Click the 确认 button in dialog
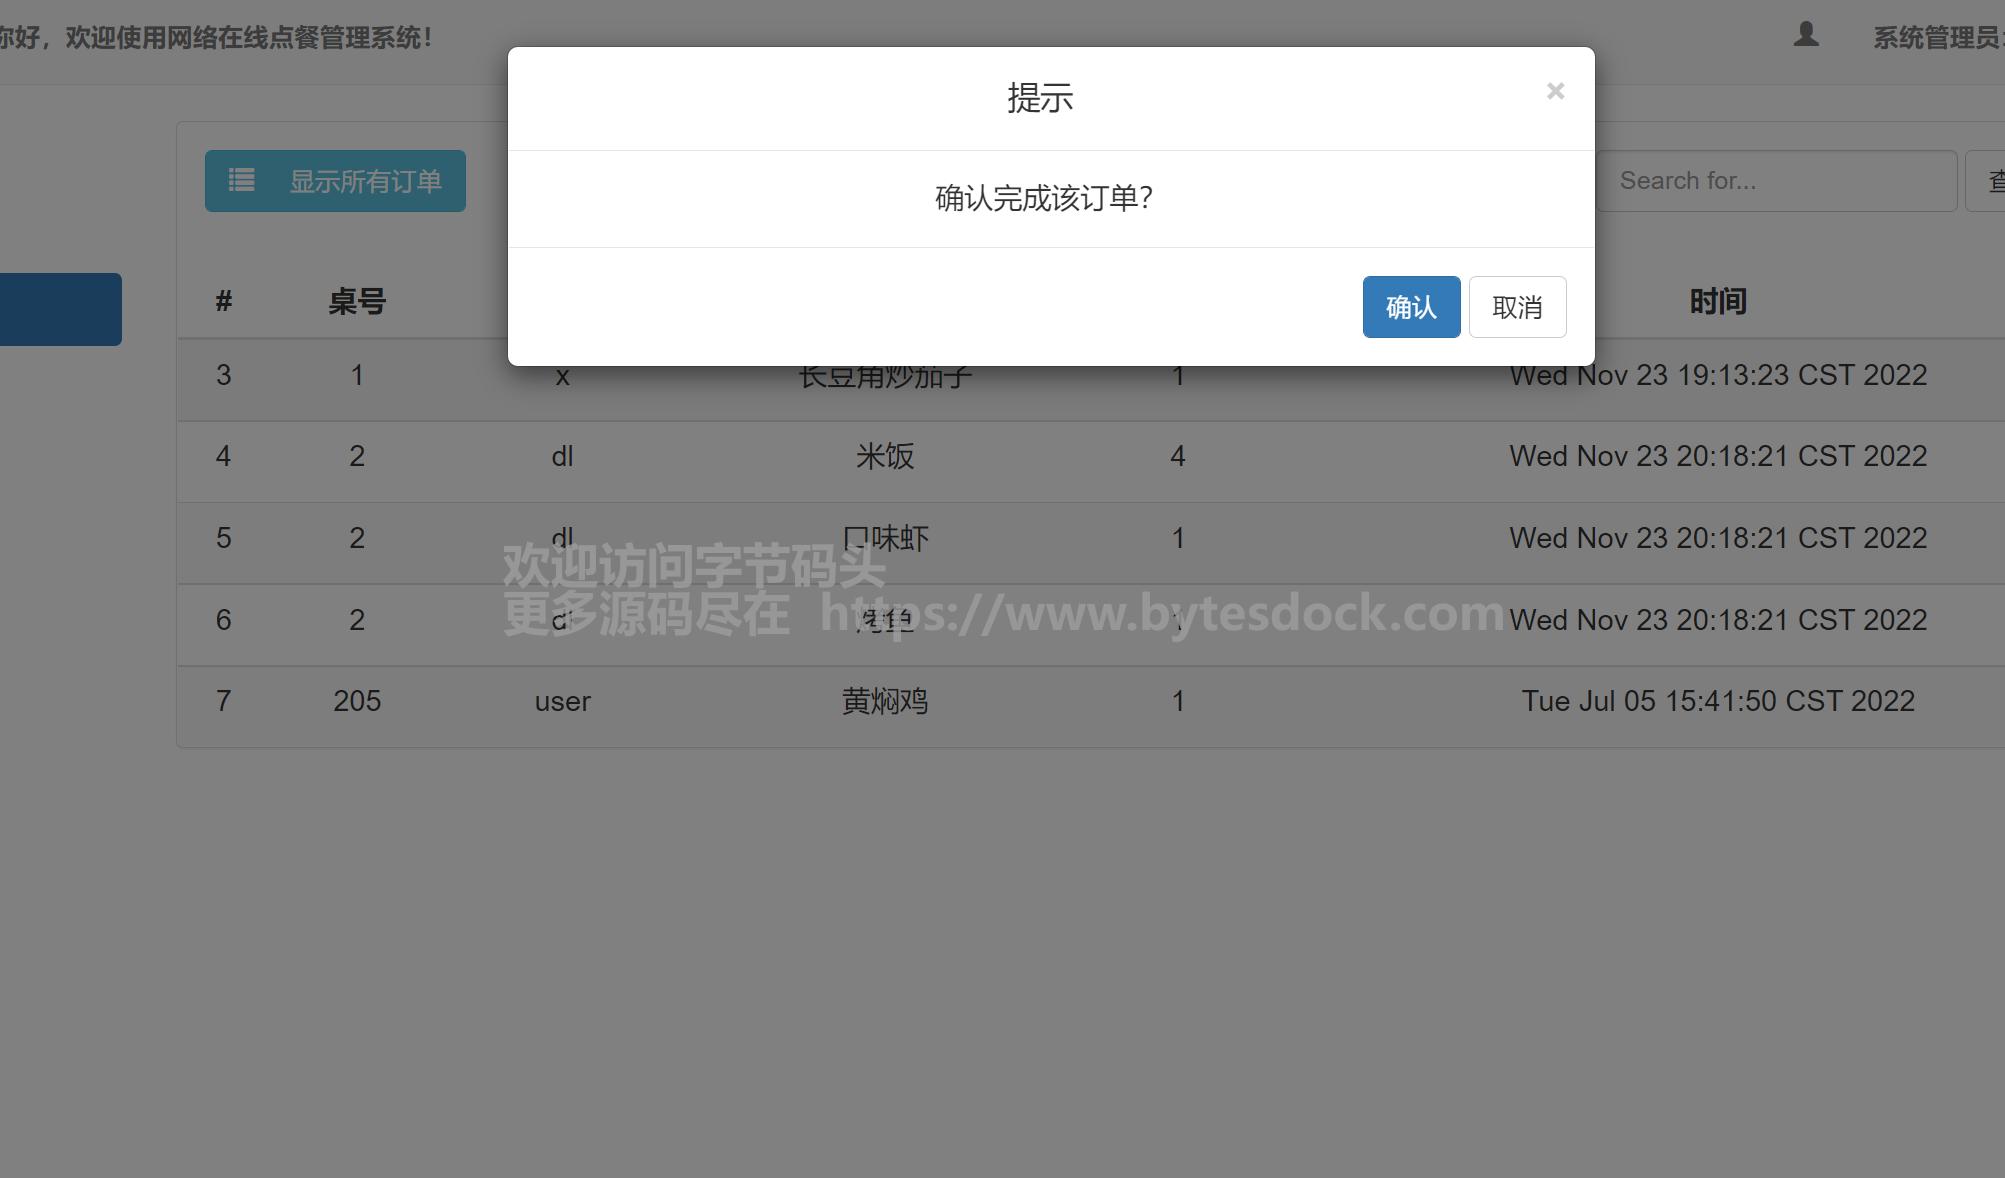 click(1410, 307)
